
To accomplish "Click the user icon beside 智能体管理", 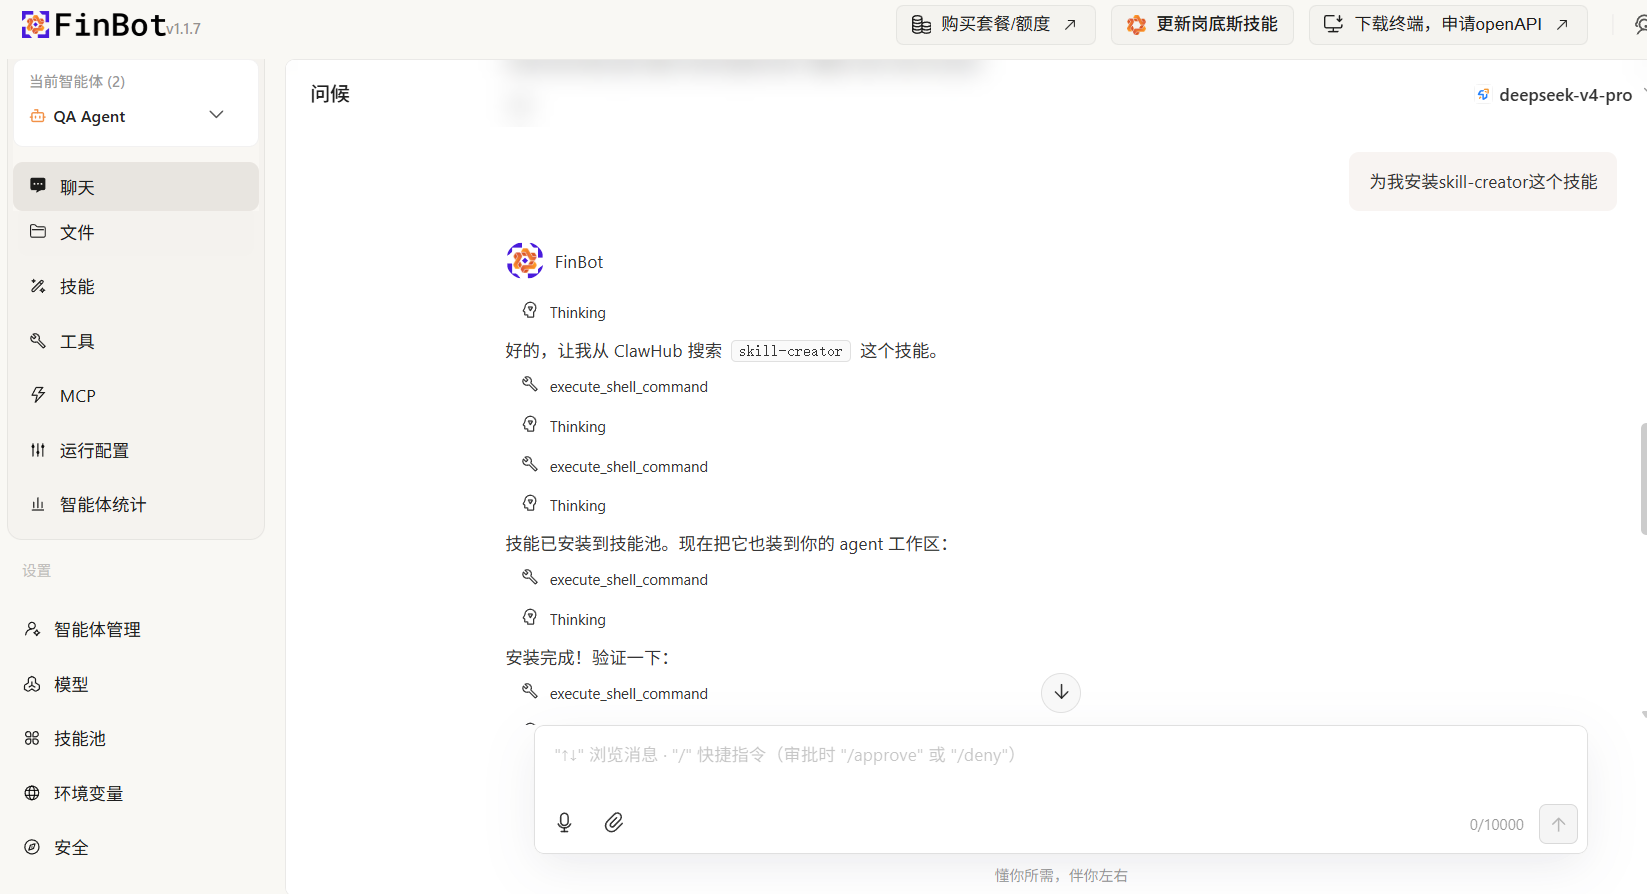I will [x=32, y=629].
